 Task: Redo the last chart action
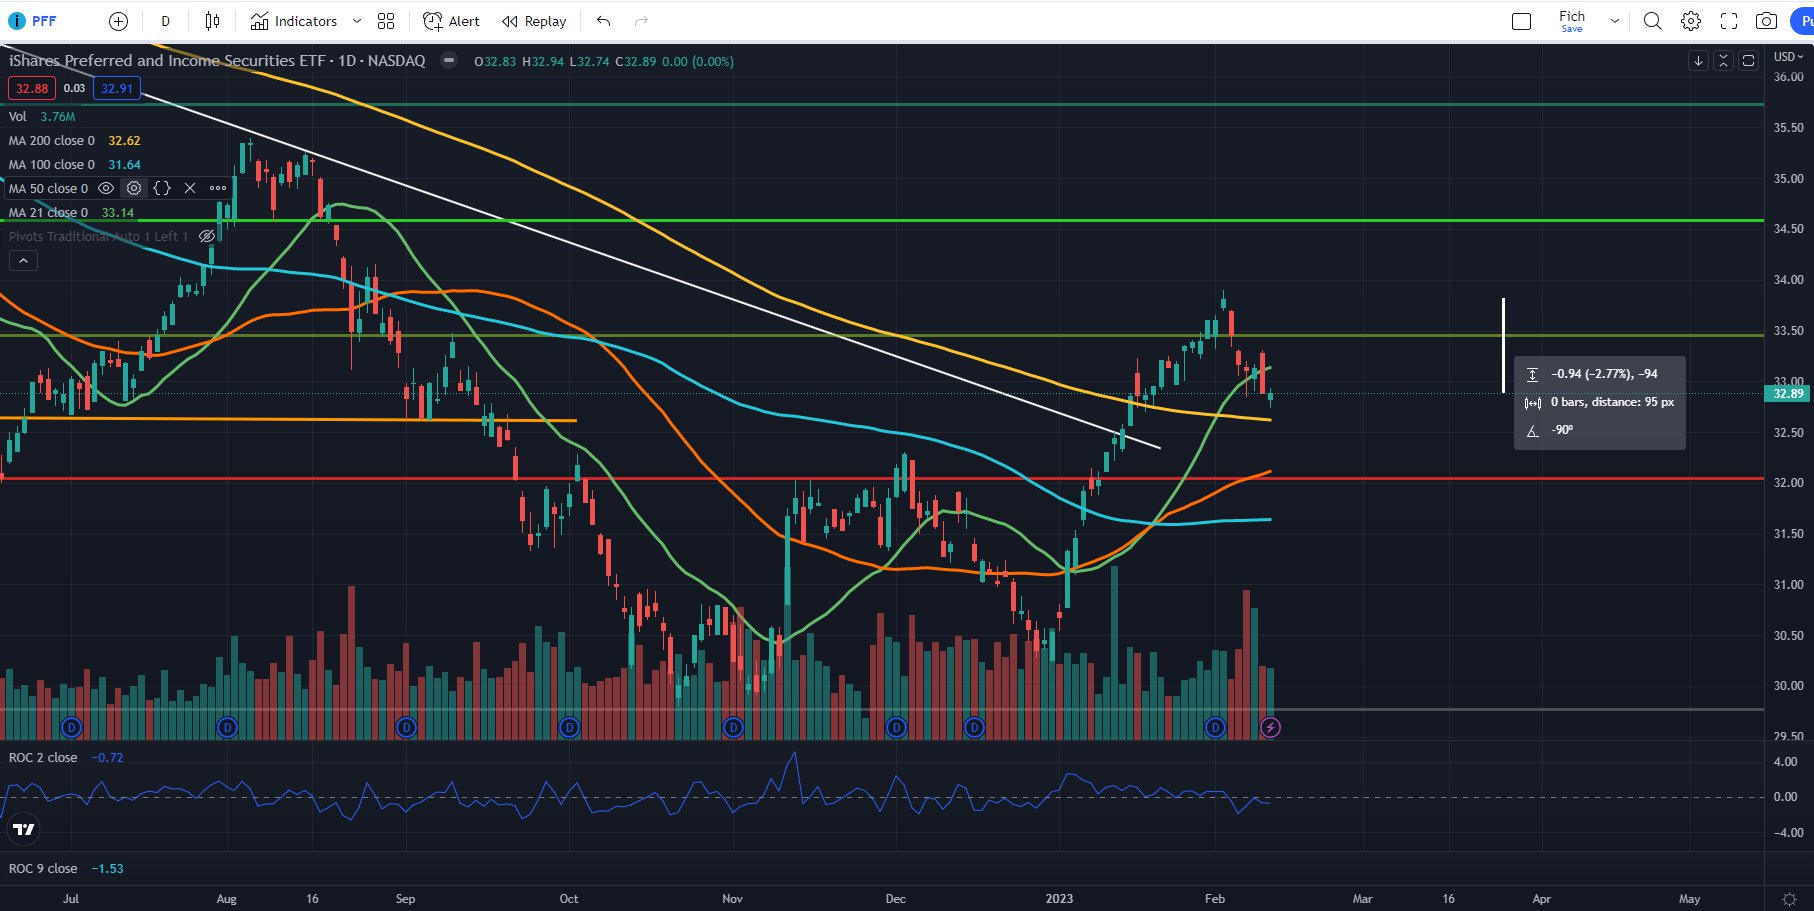(641, 21)
